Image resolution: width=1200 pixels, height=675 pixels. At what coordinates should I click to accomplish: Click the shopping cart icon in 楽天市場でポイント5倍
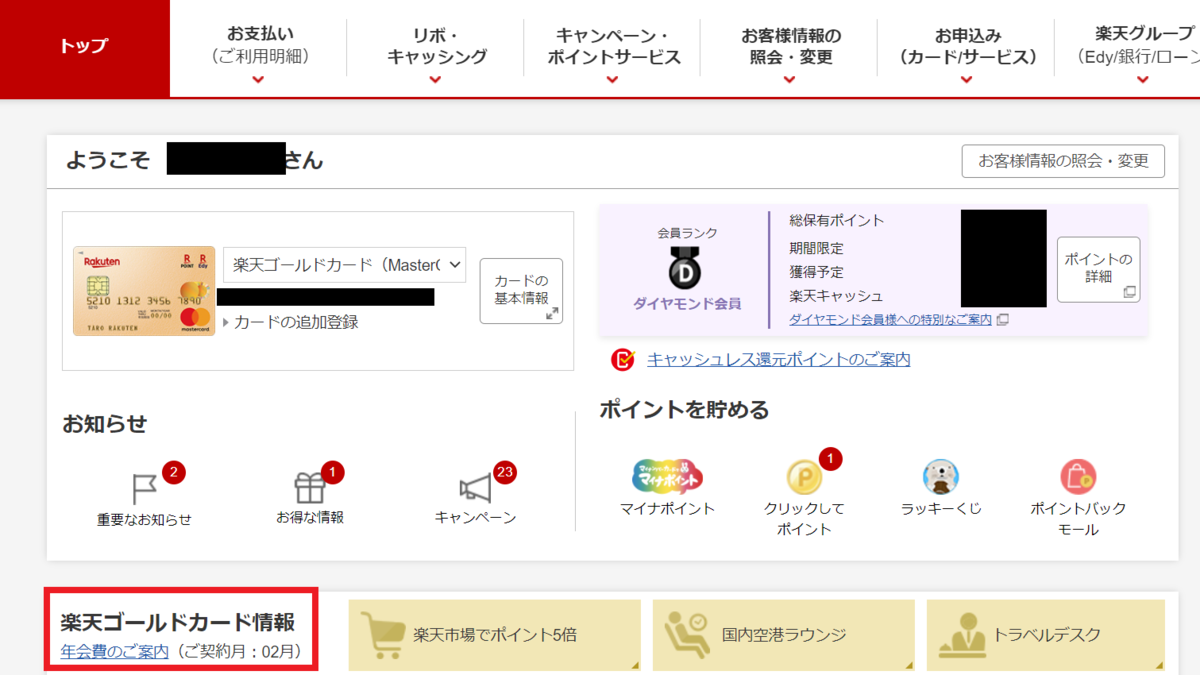point(383,634)
